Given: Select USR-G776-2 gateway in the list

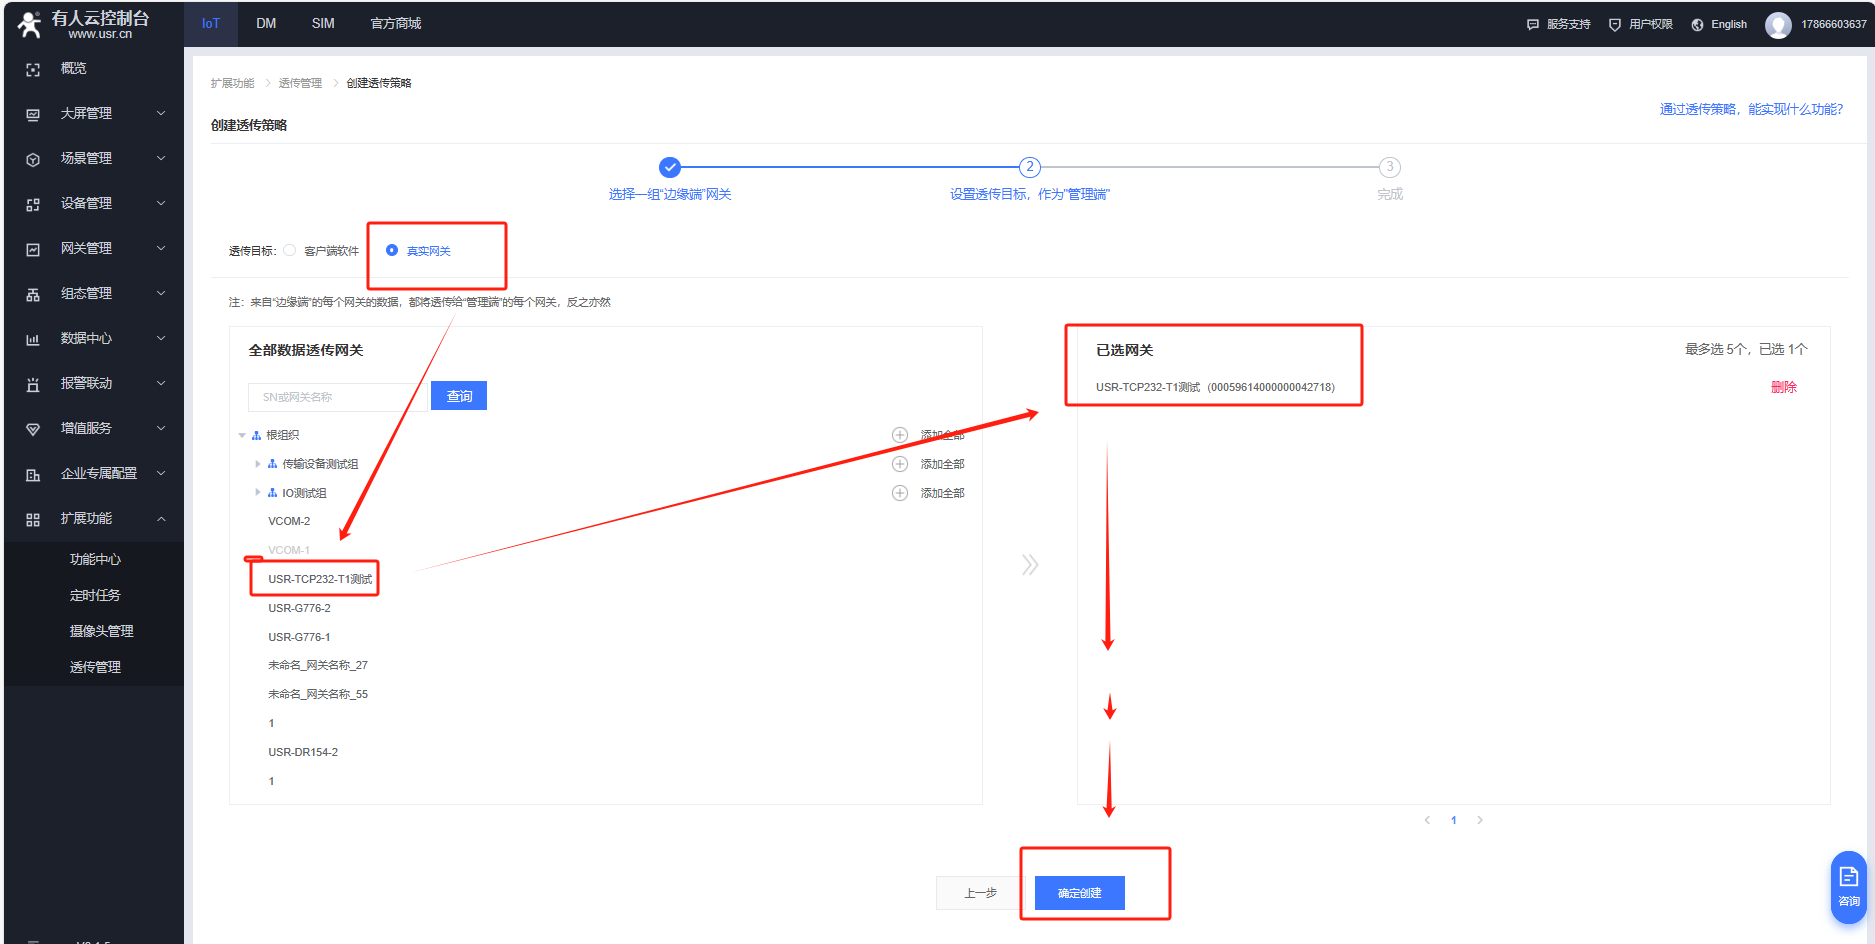Looking at the screenshot, I should coord(299,608).
